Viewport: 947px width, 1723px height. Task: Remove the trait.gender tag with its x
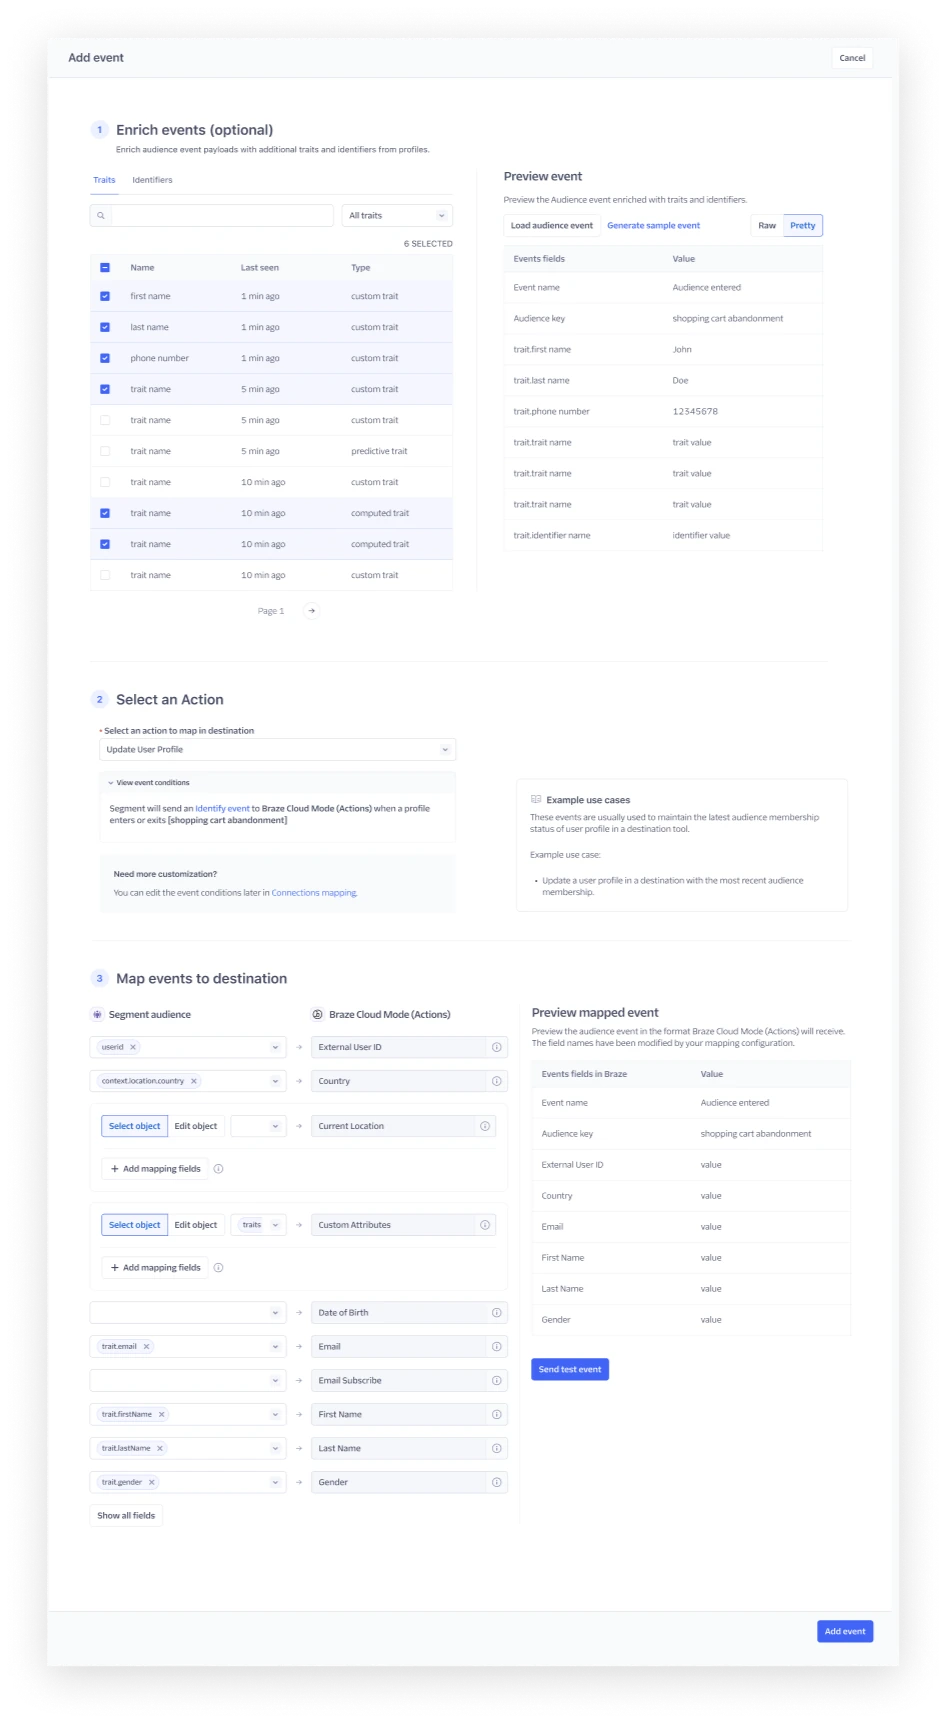point(152,1482)
